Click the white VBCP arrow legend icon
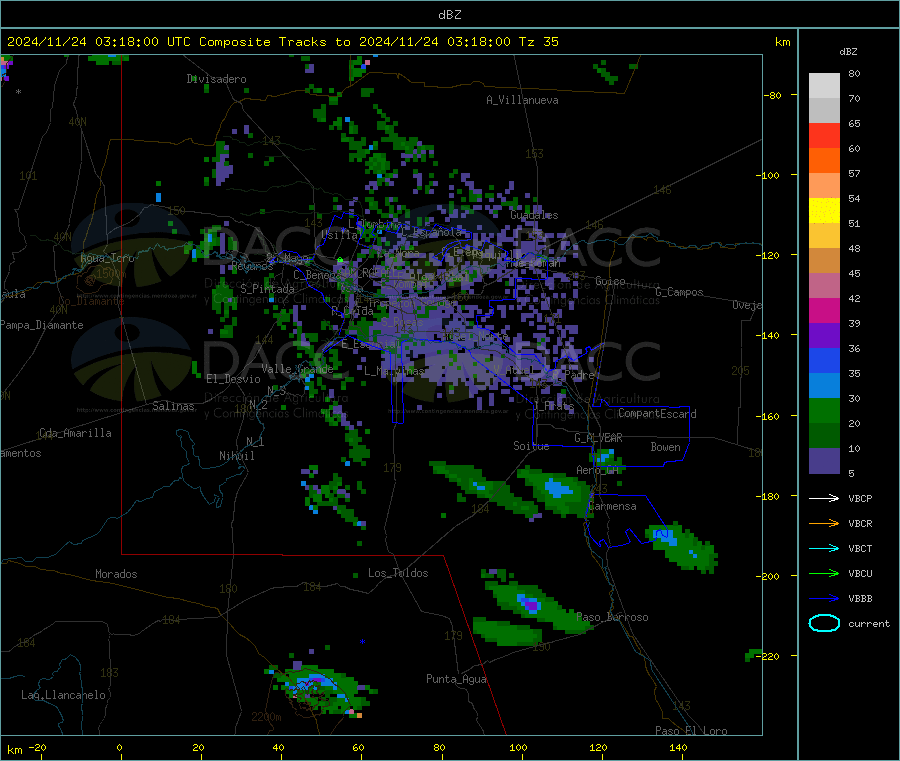The image size is (900, 761). 824,498
